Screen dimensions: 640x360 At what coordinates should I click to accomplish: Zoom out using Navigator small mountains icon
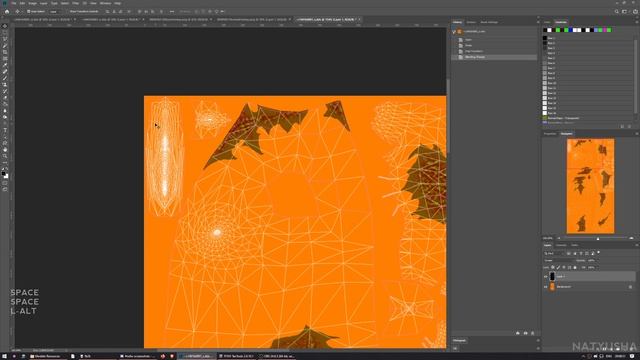pos(559,238)
